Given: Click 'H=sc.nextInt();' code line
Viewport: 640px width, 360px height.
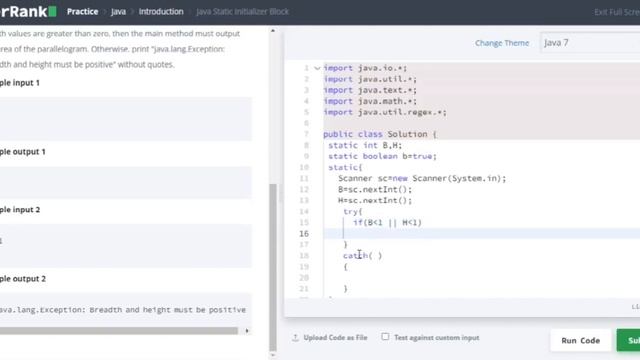Looking at the screenshot, I should [375, 200].
